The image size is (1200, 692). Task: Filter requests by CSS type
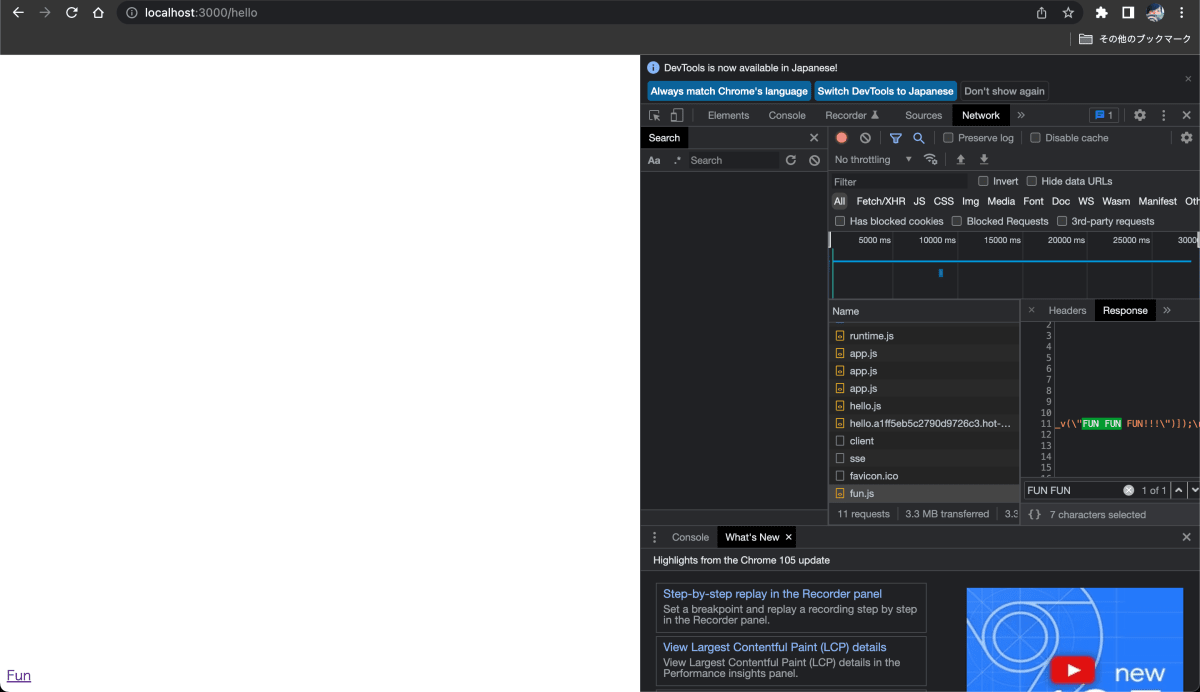point(944,201)
